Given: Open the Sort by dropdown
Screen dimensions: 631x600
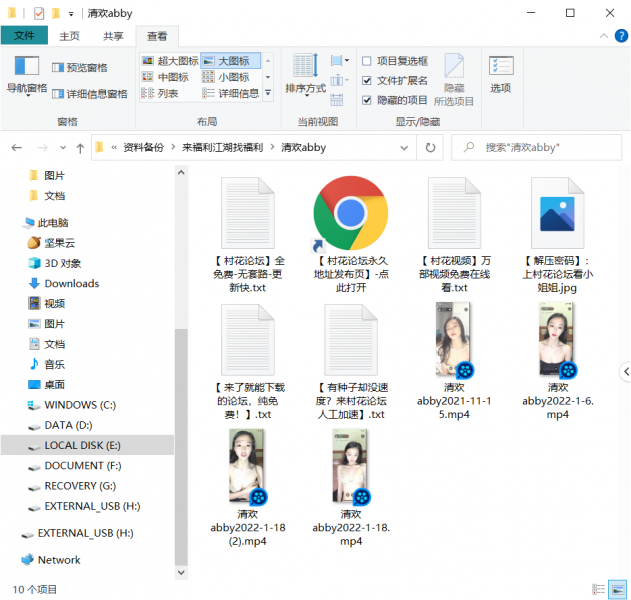Looking at the screenshot, I should [305, 74].
